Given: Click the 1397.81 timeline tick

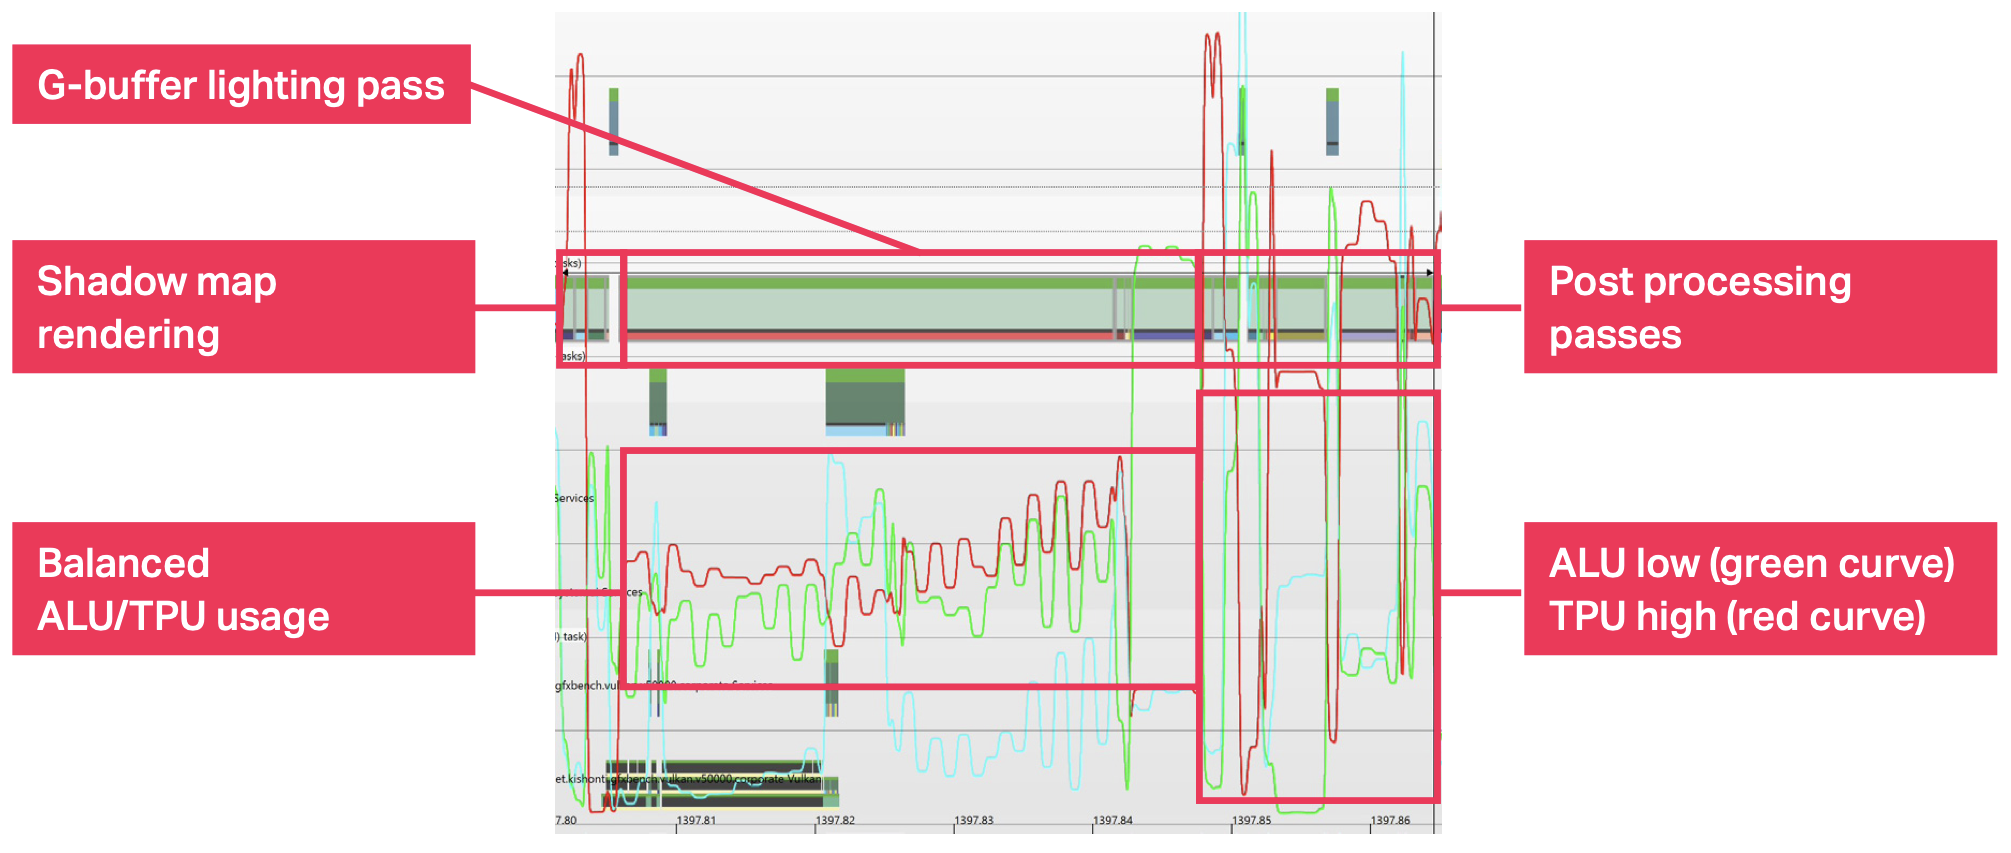Looking at the screenshot, I should pyautogui.click(x=696, y=820).
